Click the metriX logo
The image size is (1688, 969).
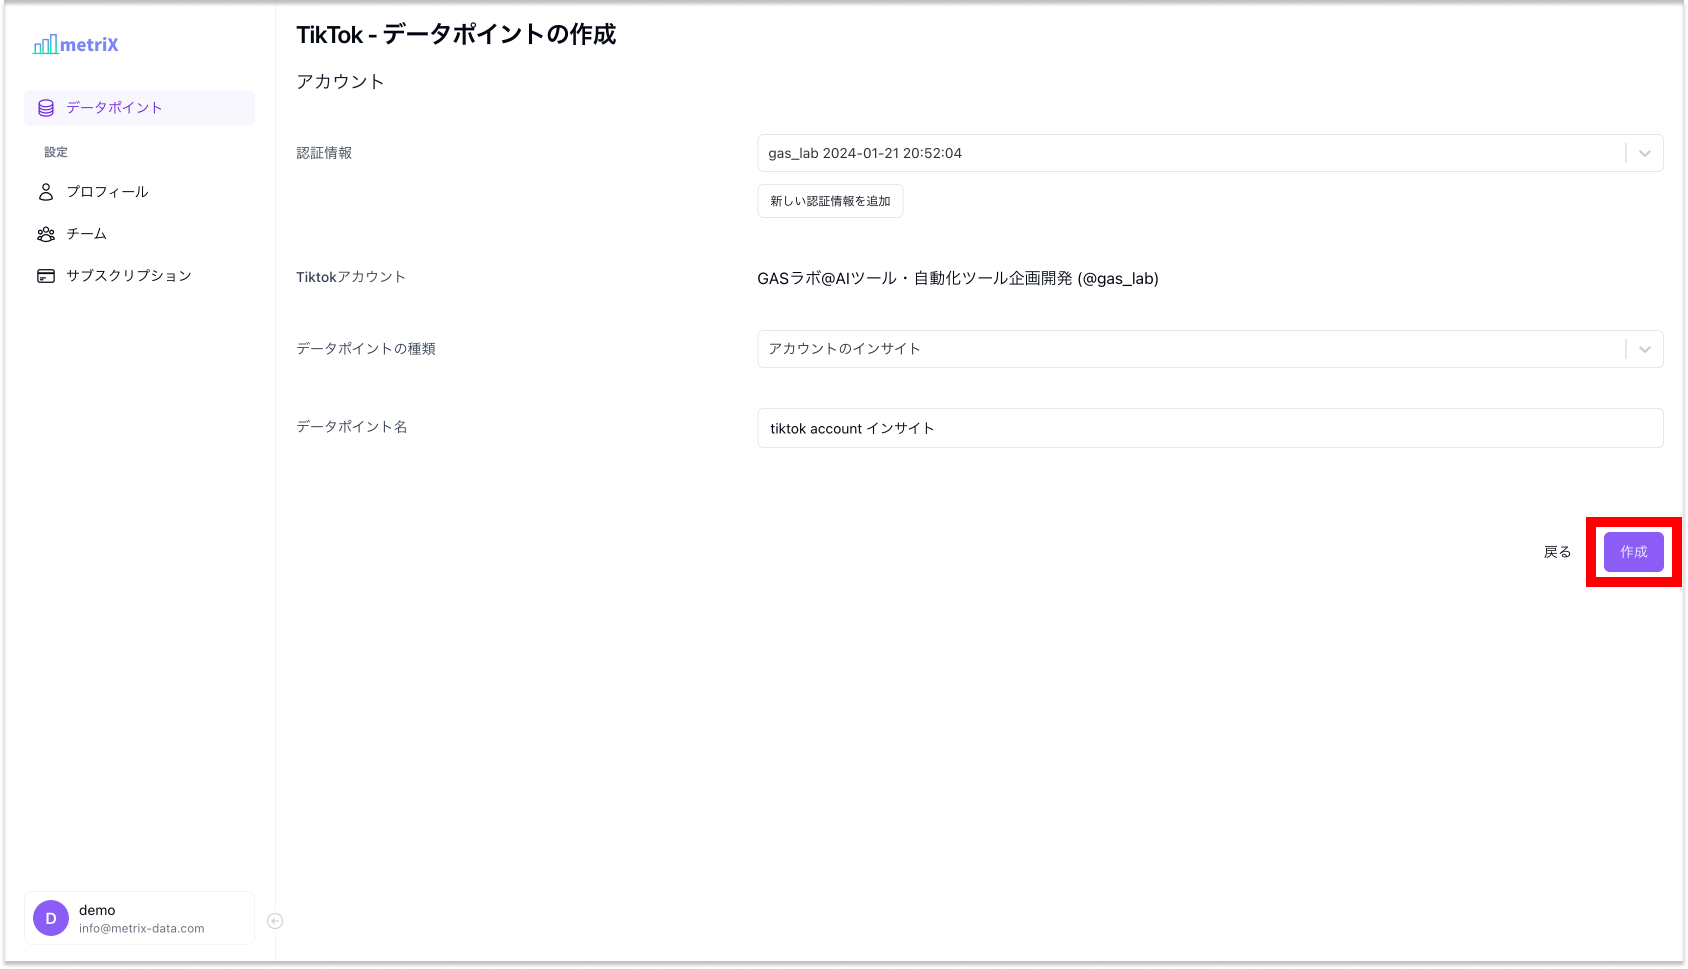pyautogui.click(x=76, y=45)
